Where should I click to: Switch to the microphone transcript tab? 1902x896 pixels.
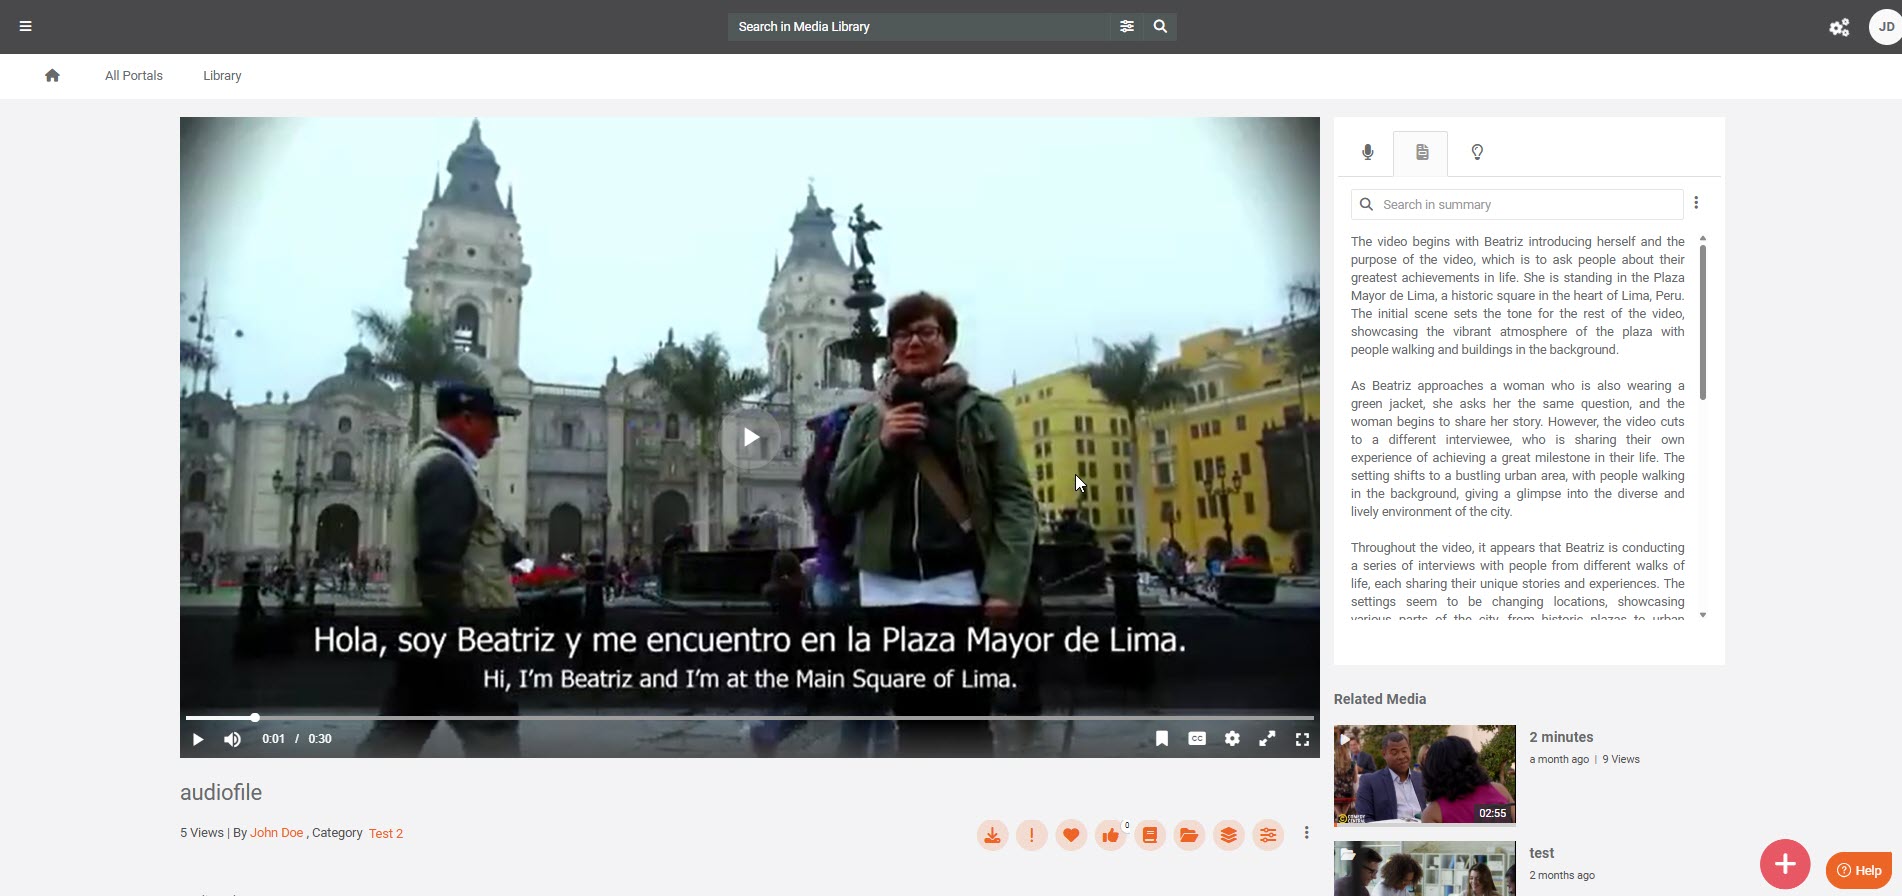pyautogui.click(x=1367, y=152)
